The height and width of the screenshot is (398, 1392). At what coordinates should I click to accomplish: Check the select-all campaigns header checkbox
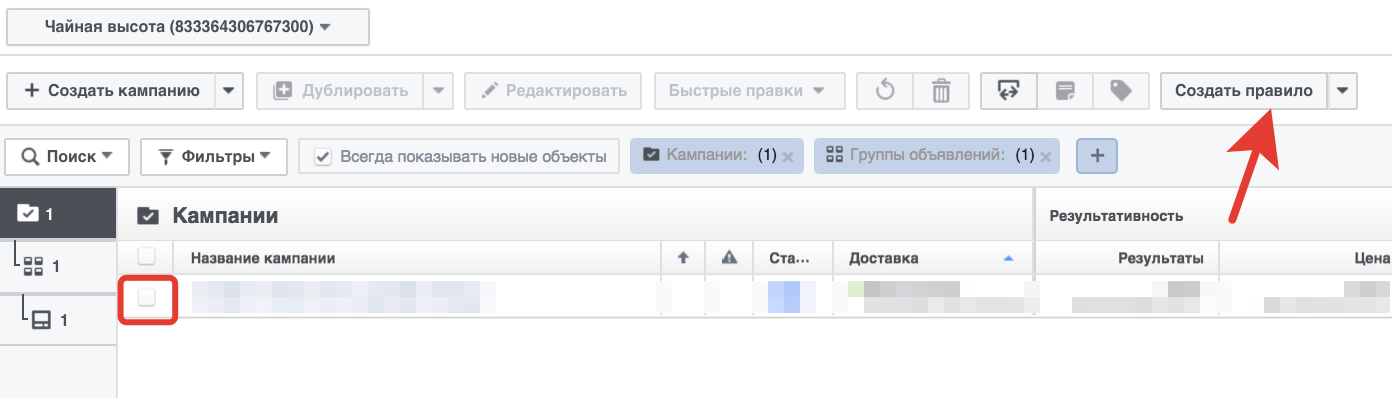click(146, 257)
